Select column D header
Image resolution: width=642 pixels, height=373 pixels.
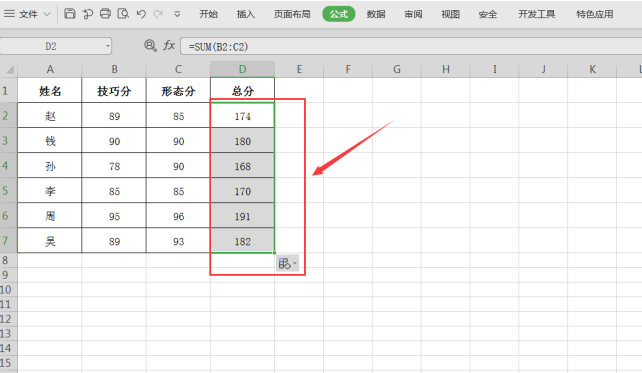pyautogui.click(x=242, y=69)
